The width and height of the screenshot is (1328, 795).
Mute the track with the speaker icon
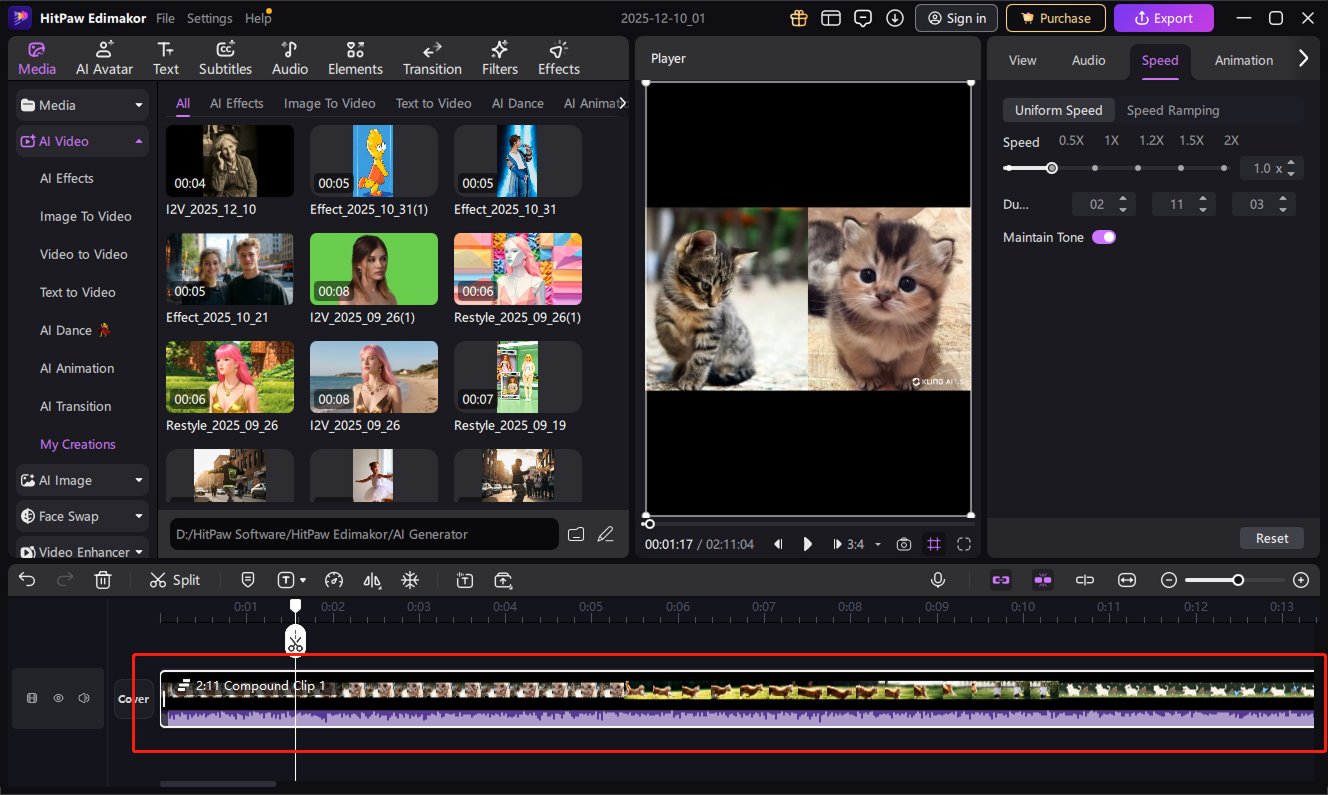pos(84,698)
